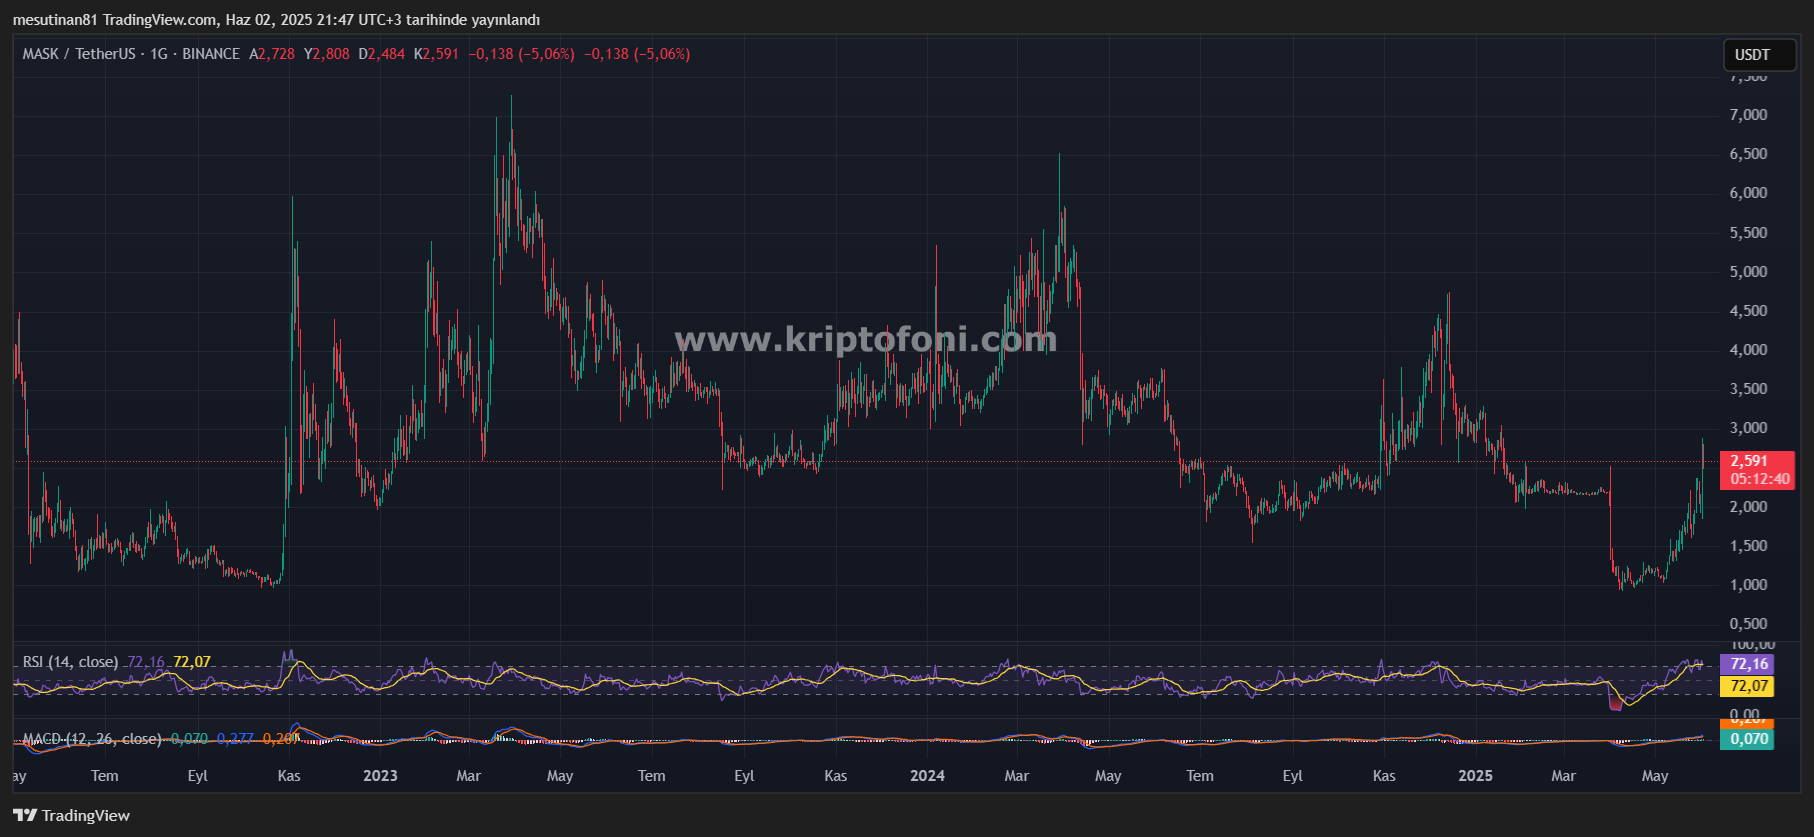Click the Haz 02, 2025 21:47 publish date
Viewport: 1814px width, 837px height.
[x=288, y=20]
